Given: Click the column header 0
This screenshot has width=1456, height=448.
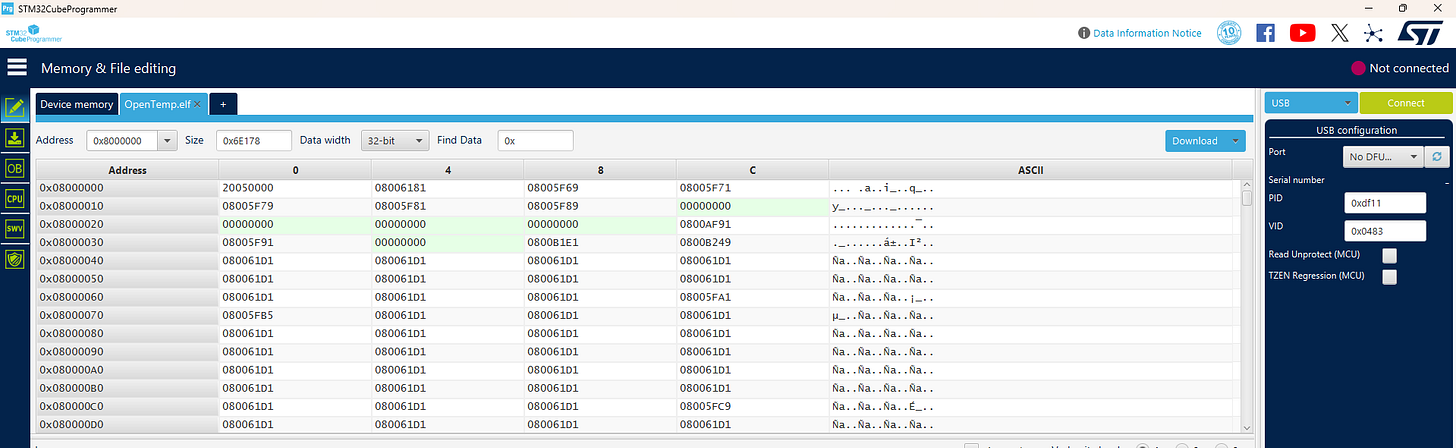Looking at the screenshot, I should tap(295, 170).
